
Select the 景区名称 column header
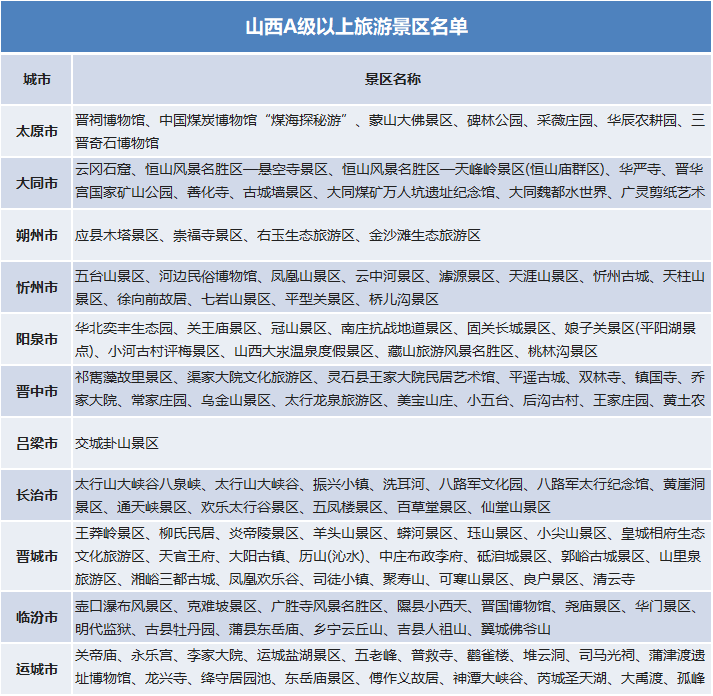coord(391,79)
